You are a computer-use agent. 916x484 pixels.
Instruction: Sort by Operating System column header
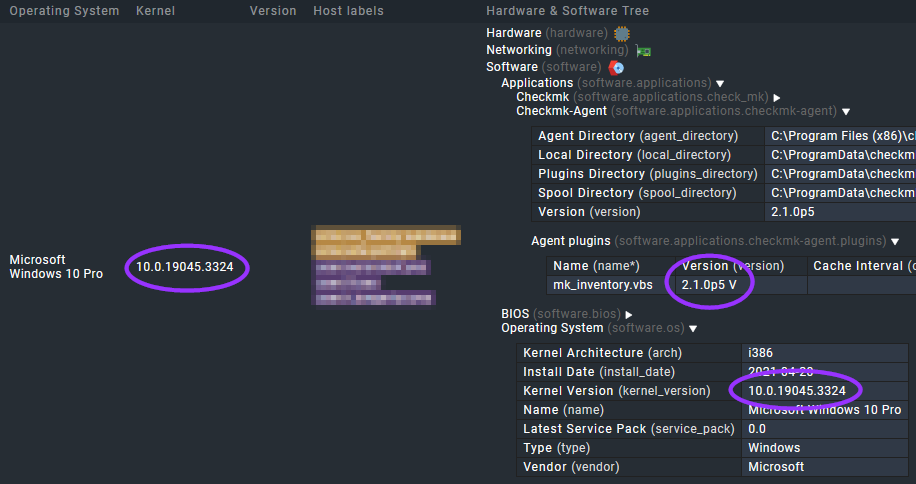click(64, 11)
